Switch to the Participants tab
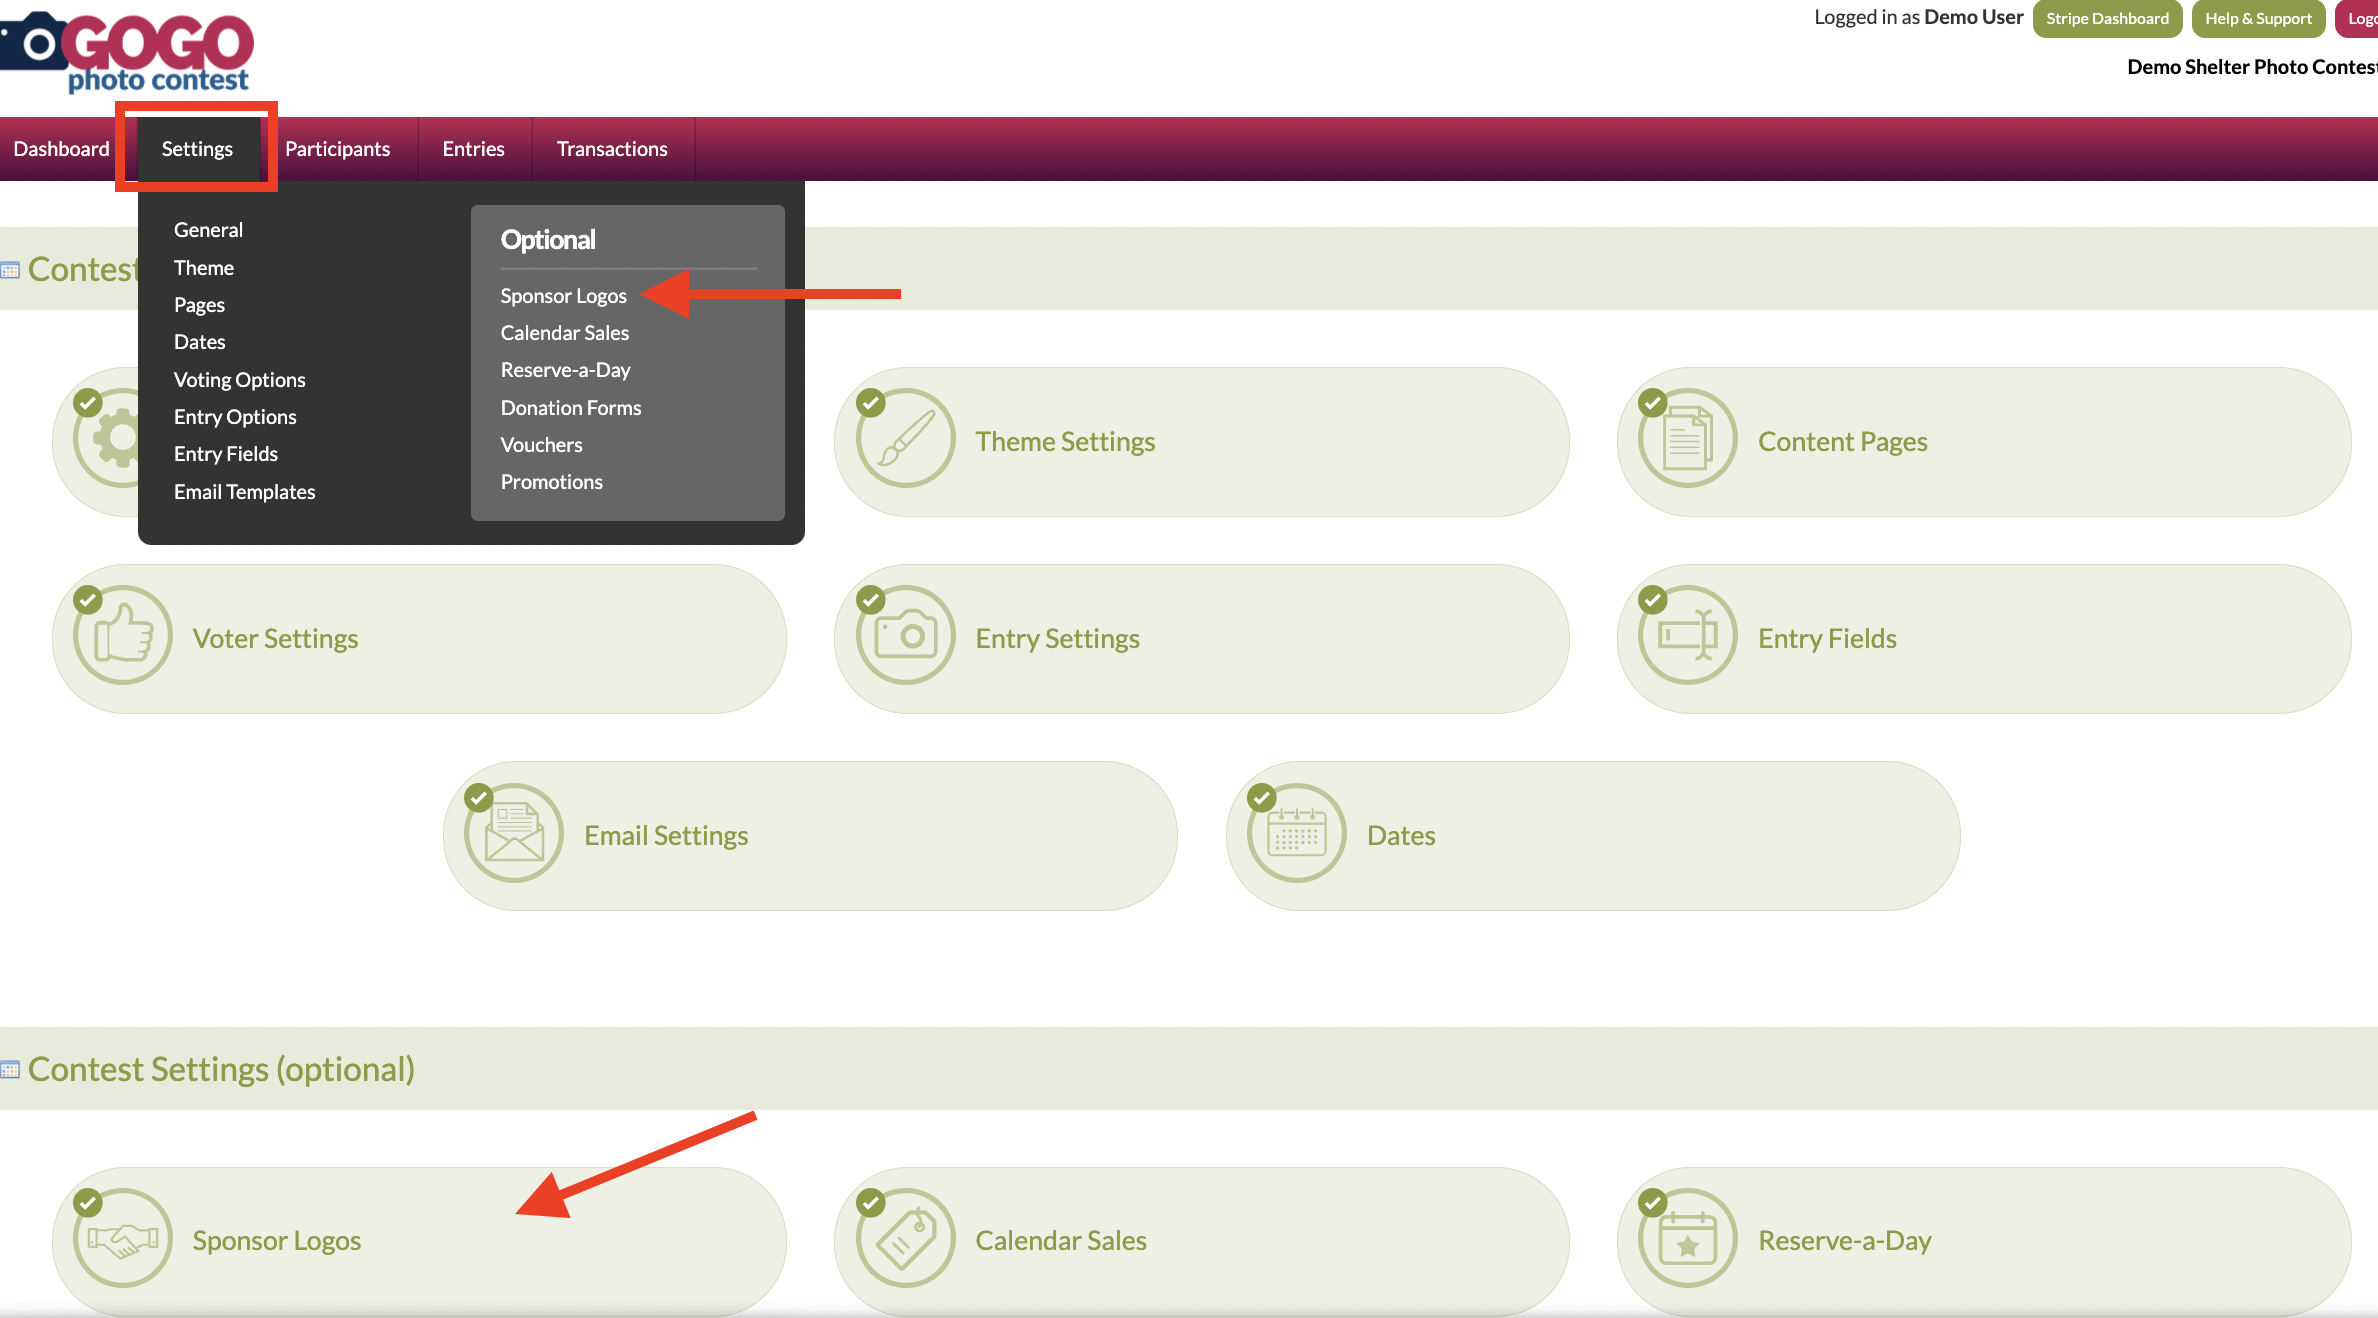The height and width of the screenshot is (1318, 2378). pos(337,149)
